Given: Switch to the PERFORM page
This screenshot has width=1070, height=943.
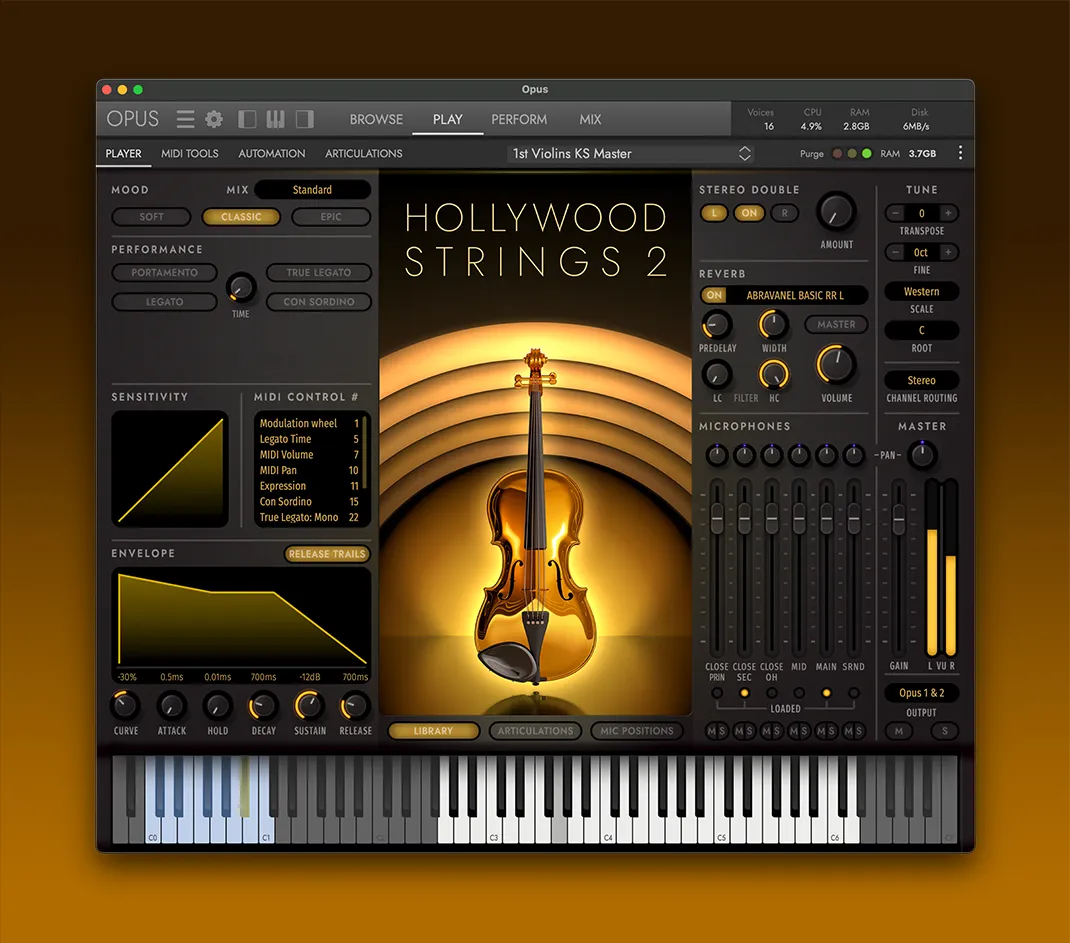Looking at the screenshot, I should (x=519, y=119).
